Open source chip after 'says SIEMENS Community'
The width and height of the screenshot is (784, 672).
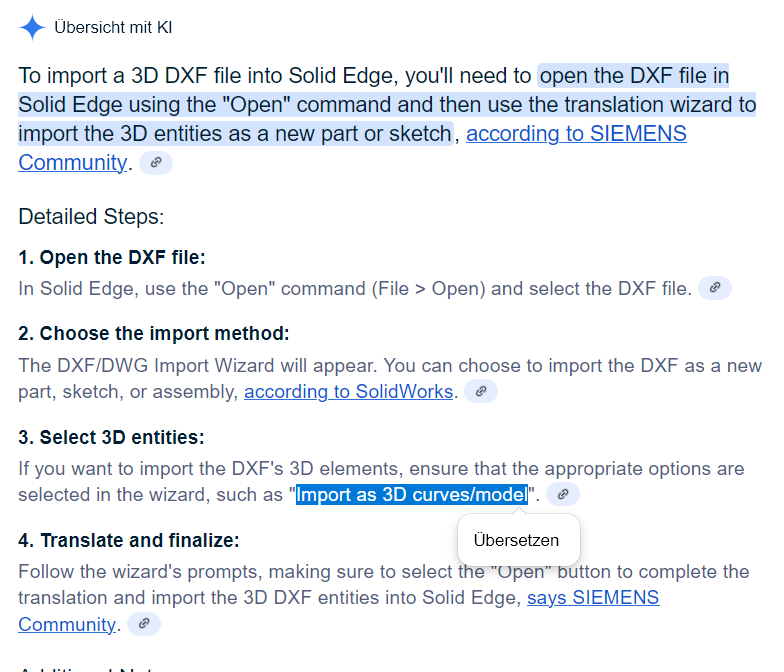click(144, 624)
